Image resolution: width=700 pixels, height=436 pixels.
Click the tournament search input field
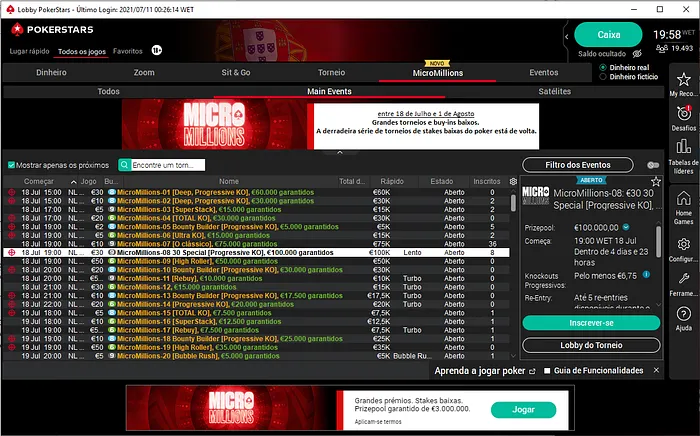click(168, 165)
